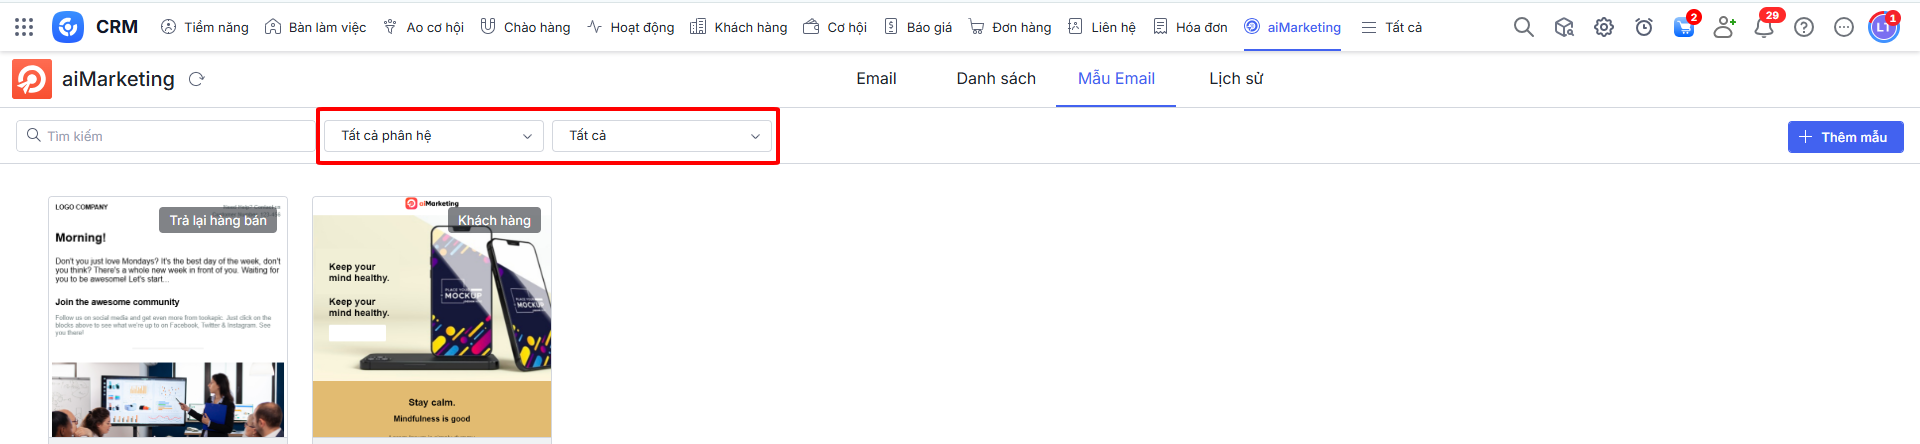
Task: Switch to the Lịch sử tab
Action: [x=1236, y=79]
